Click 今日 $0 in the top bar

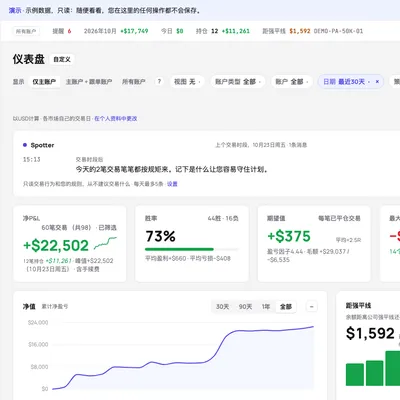[172, 31]
